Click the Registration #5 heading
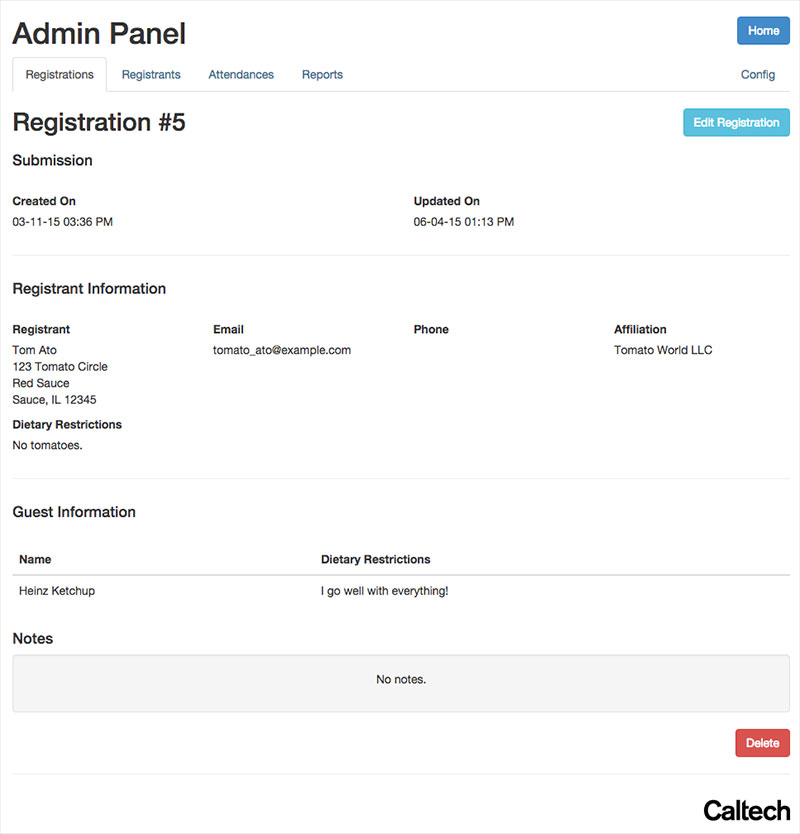 pos(99,122)
